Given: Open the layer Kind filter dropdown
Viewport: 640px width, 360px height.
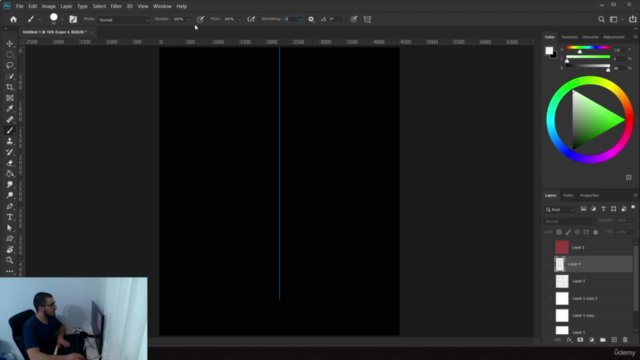Looking at the screenshot, I should [x=560, y=209].
